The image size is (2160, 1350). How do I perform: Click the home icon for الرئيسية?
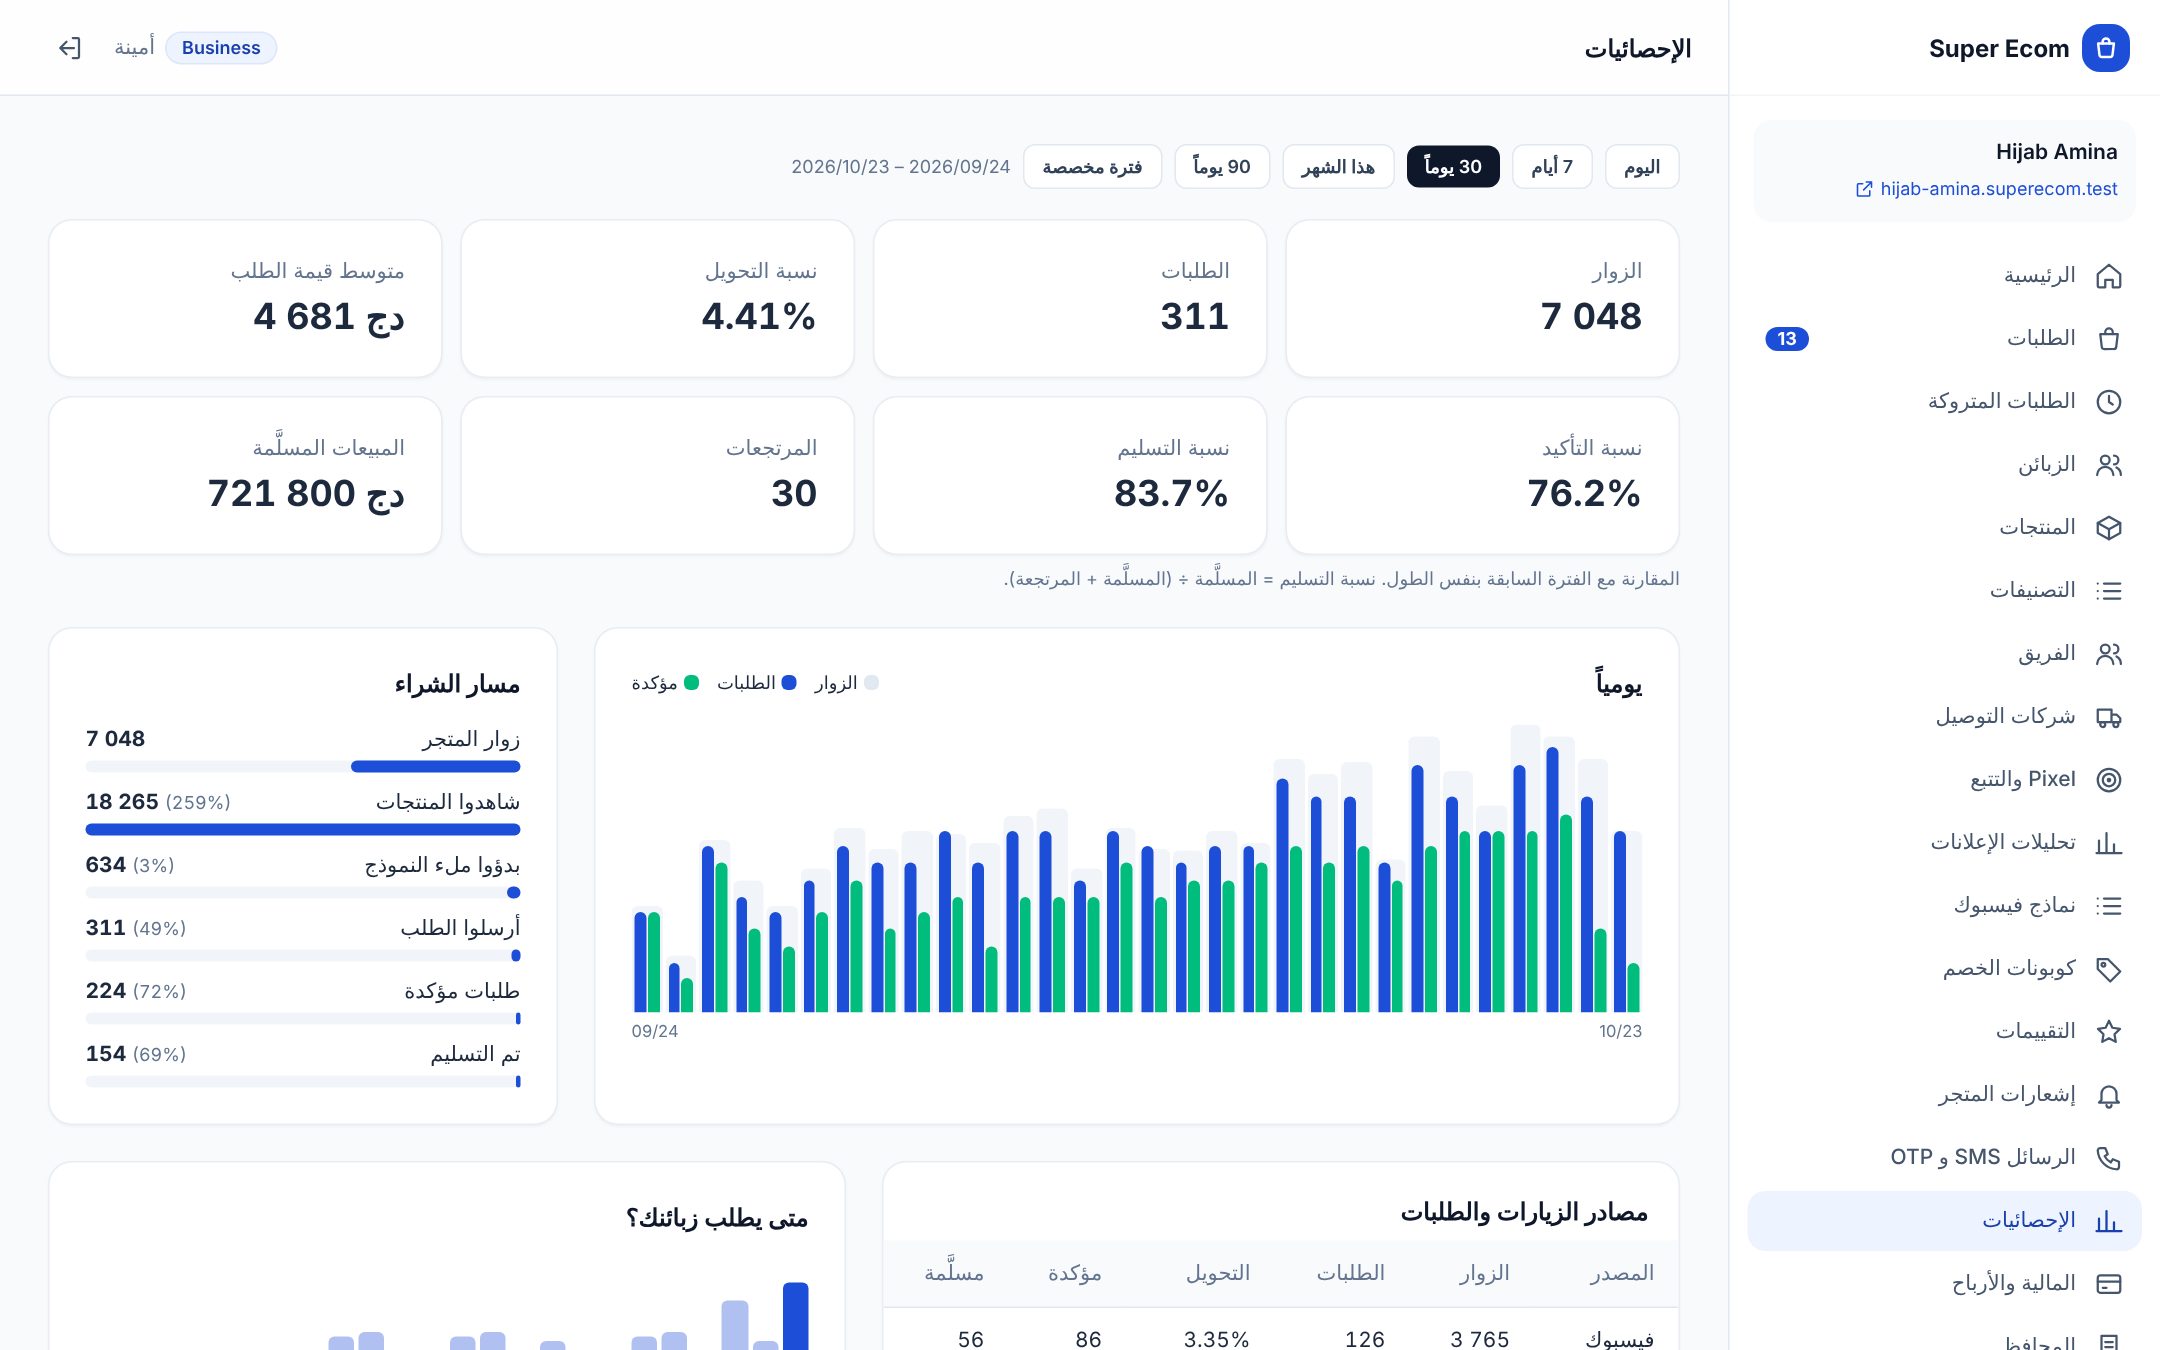pos(2108,276)
